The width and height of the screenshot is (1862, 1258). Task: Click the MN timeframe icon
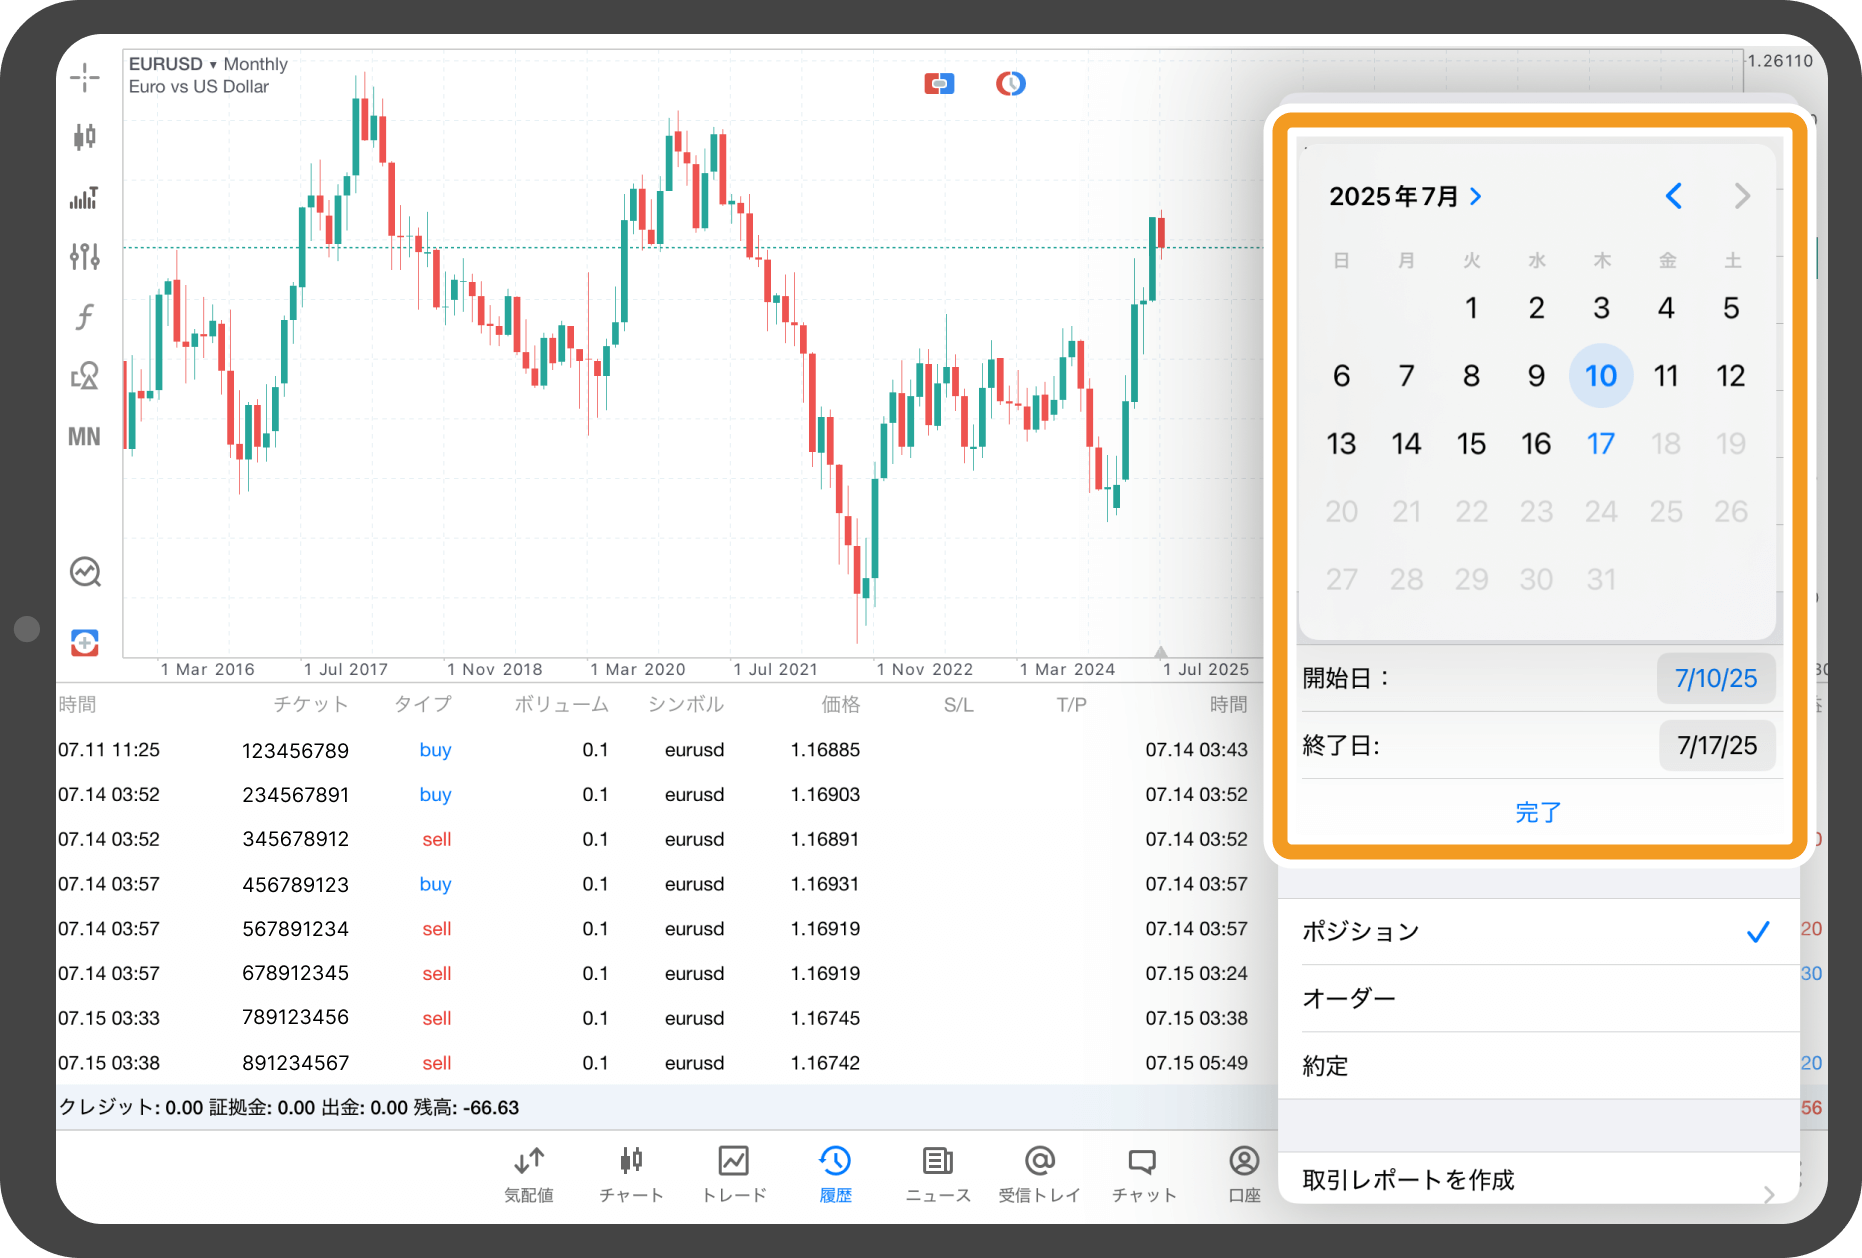[x=85, y=437]
